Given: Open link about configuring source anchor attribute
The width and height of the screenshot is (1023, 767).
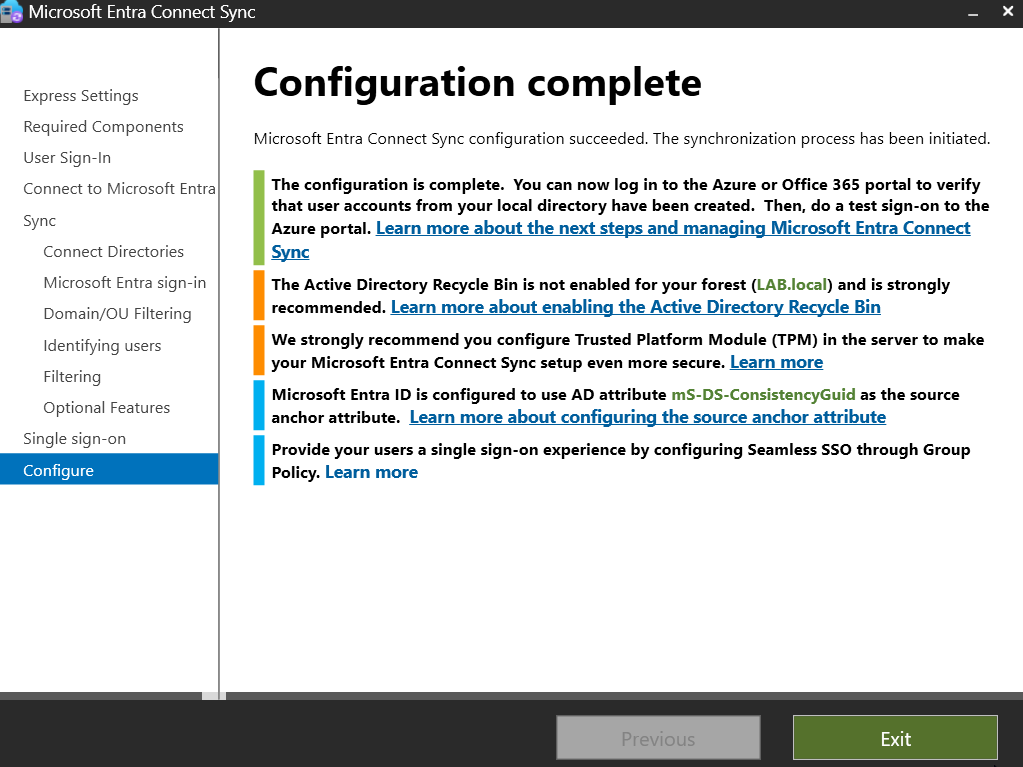Looking at the screenshot, I should 647,417.
